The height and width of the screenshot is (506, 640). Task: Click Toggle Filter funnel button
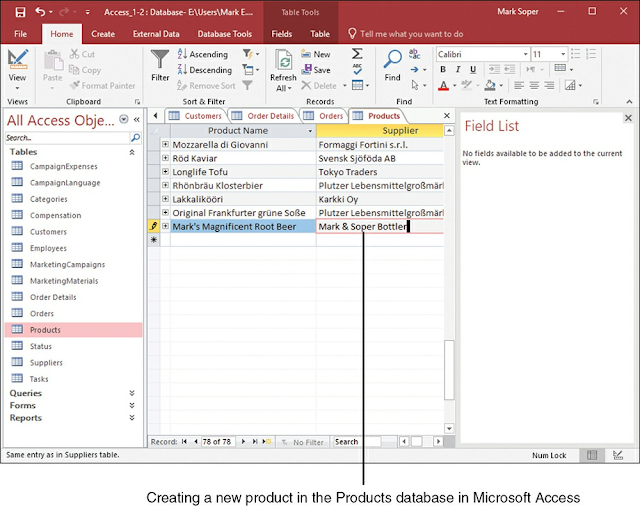pos(247,85)
